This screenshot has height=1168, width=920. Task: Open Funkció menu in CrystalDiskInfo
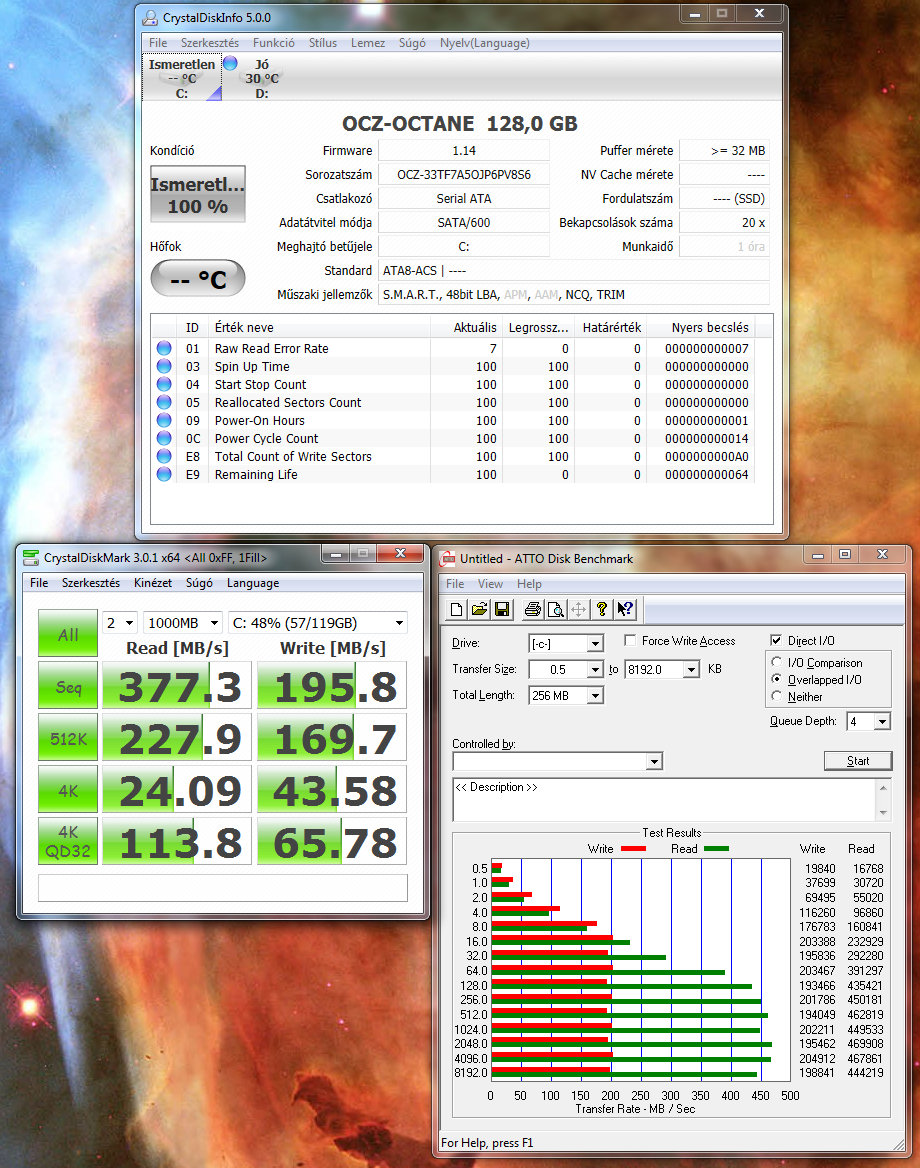point(273,43)
